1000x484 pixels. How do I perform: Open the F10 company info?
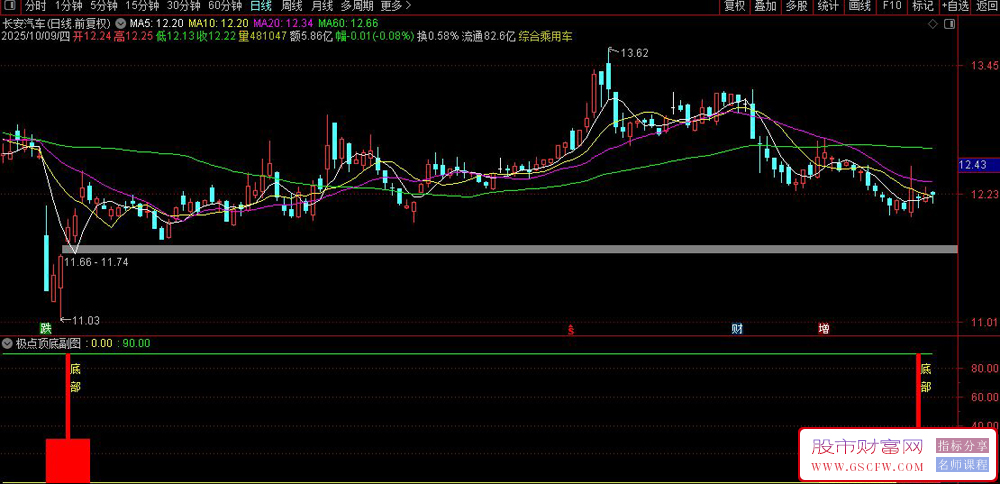(x=892, y=6)
